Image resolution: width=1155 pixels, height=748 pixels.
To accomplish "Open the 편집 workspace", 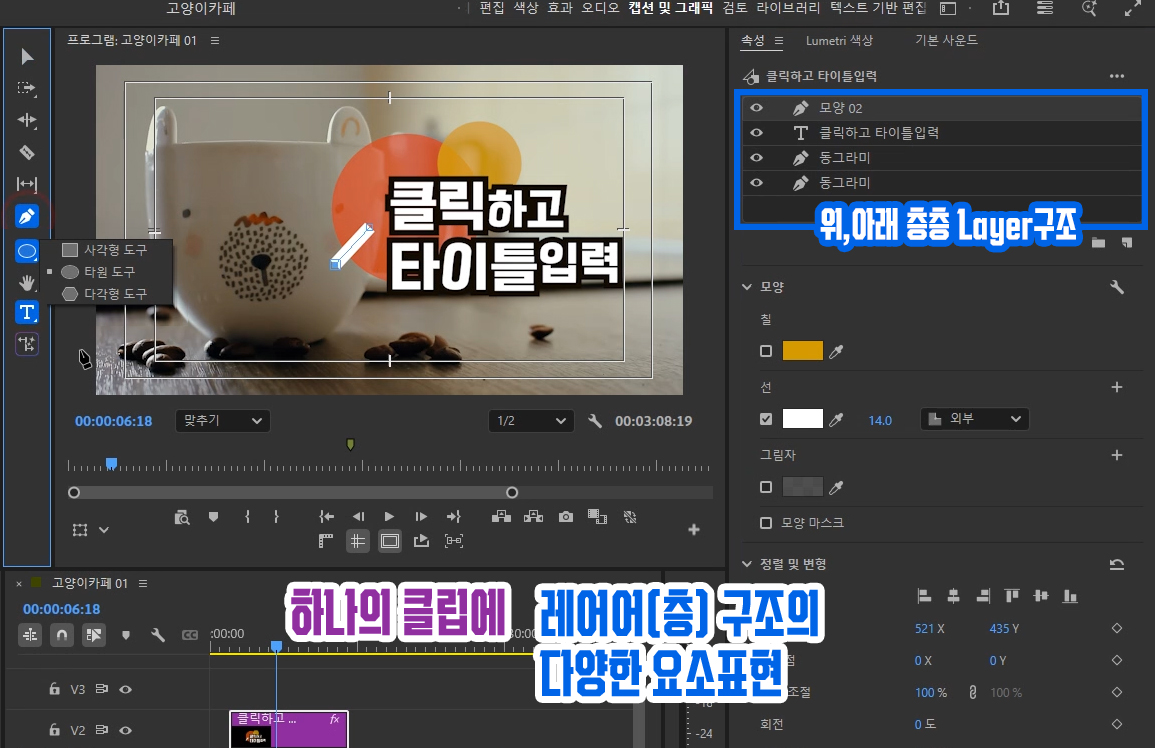I will pyautogui.click(x=492, y=8).
